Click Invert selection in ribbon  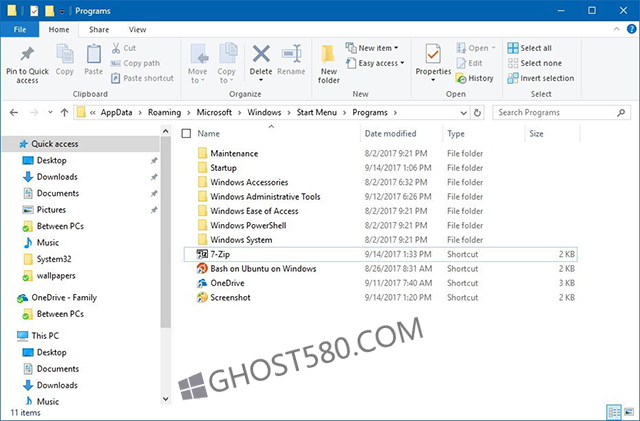coord(541,78)
